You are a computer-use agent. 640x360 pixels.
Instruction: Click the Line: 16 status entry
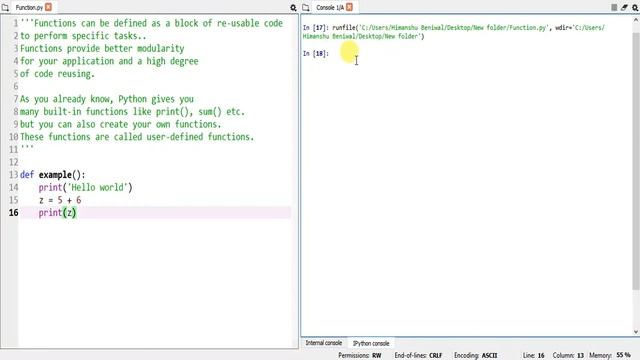[x=533, y=356]
